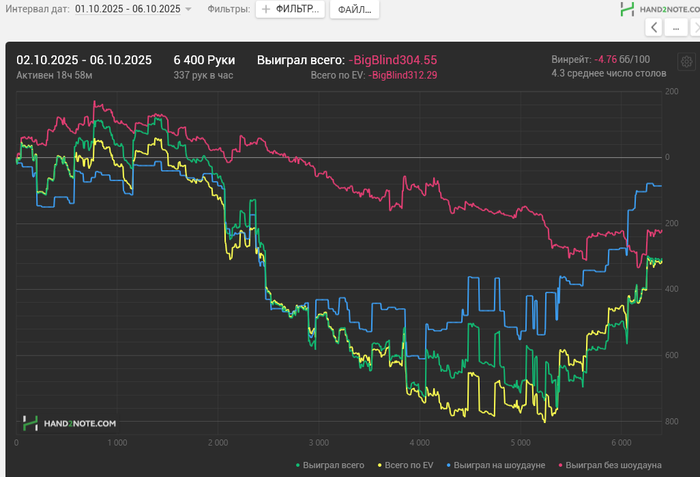Viewport: 700px width, 477px height.
Task: Add a filter with the 'ФИЛЬТР' button
Action: point(290,9)
